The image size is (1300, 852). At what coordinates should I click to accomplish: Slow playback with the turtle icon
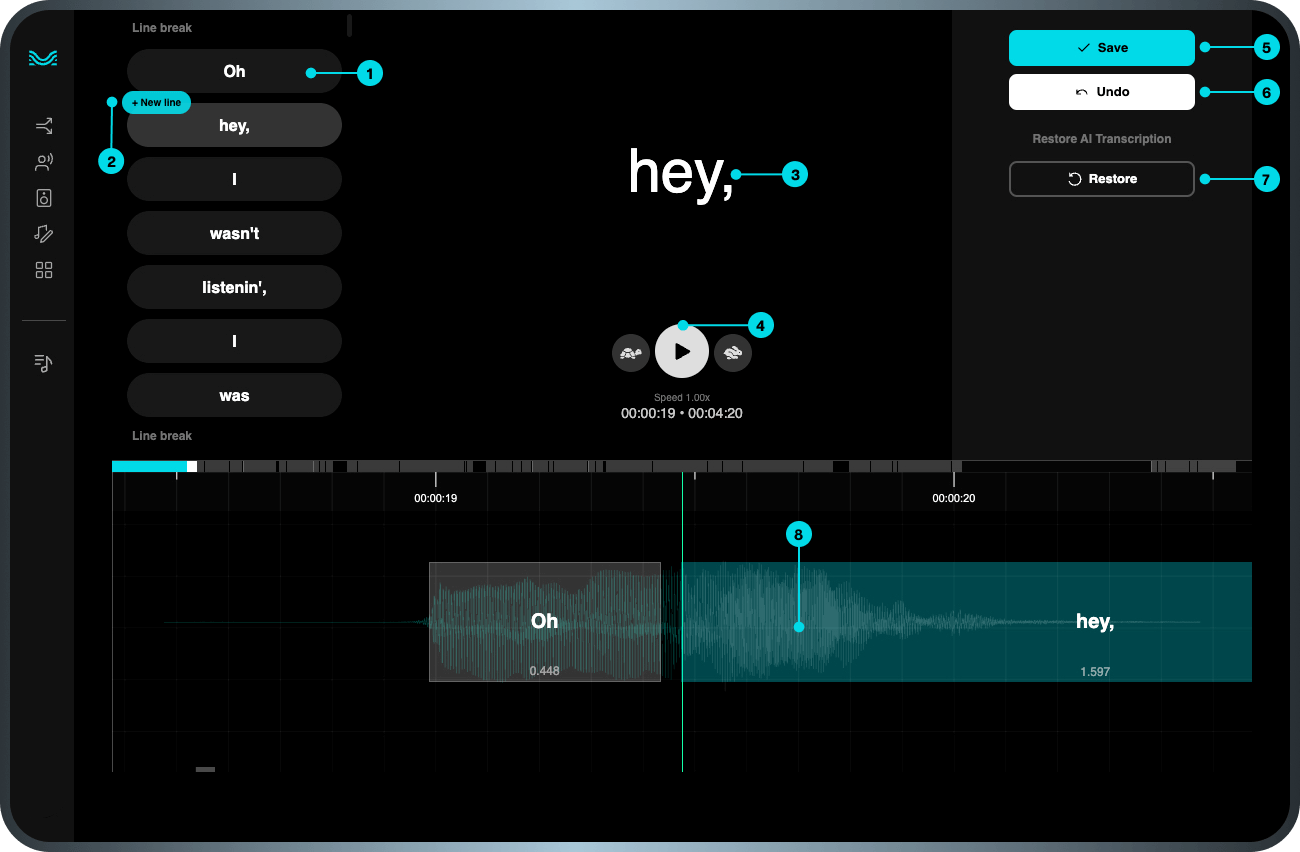[x=631, y=352]
